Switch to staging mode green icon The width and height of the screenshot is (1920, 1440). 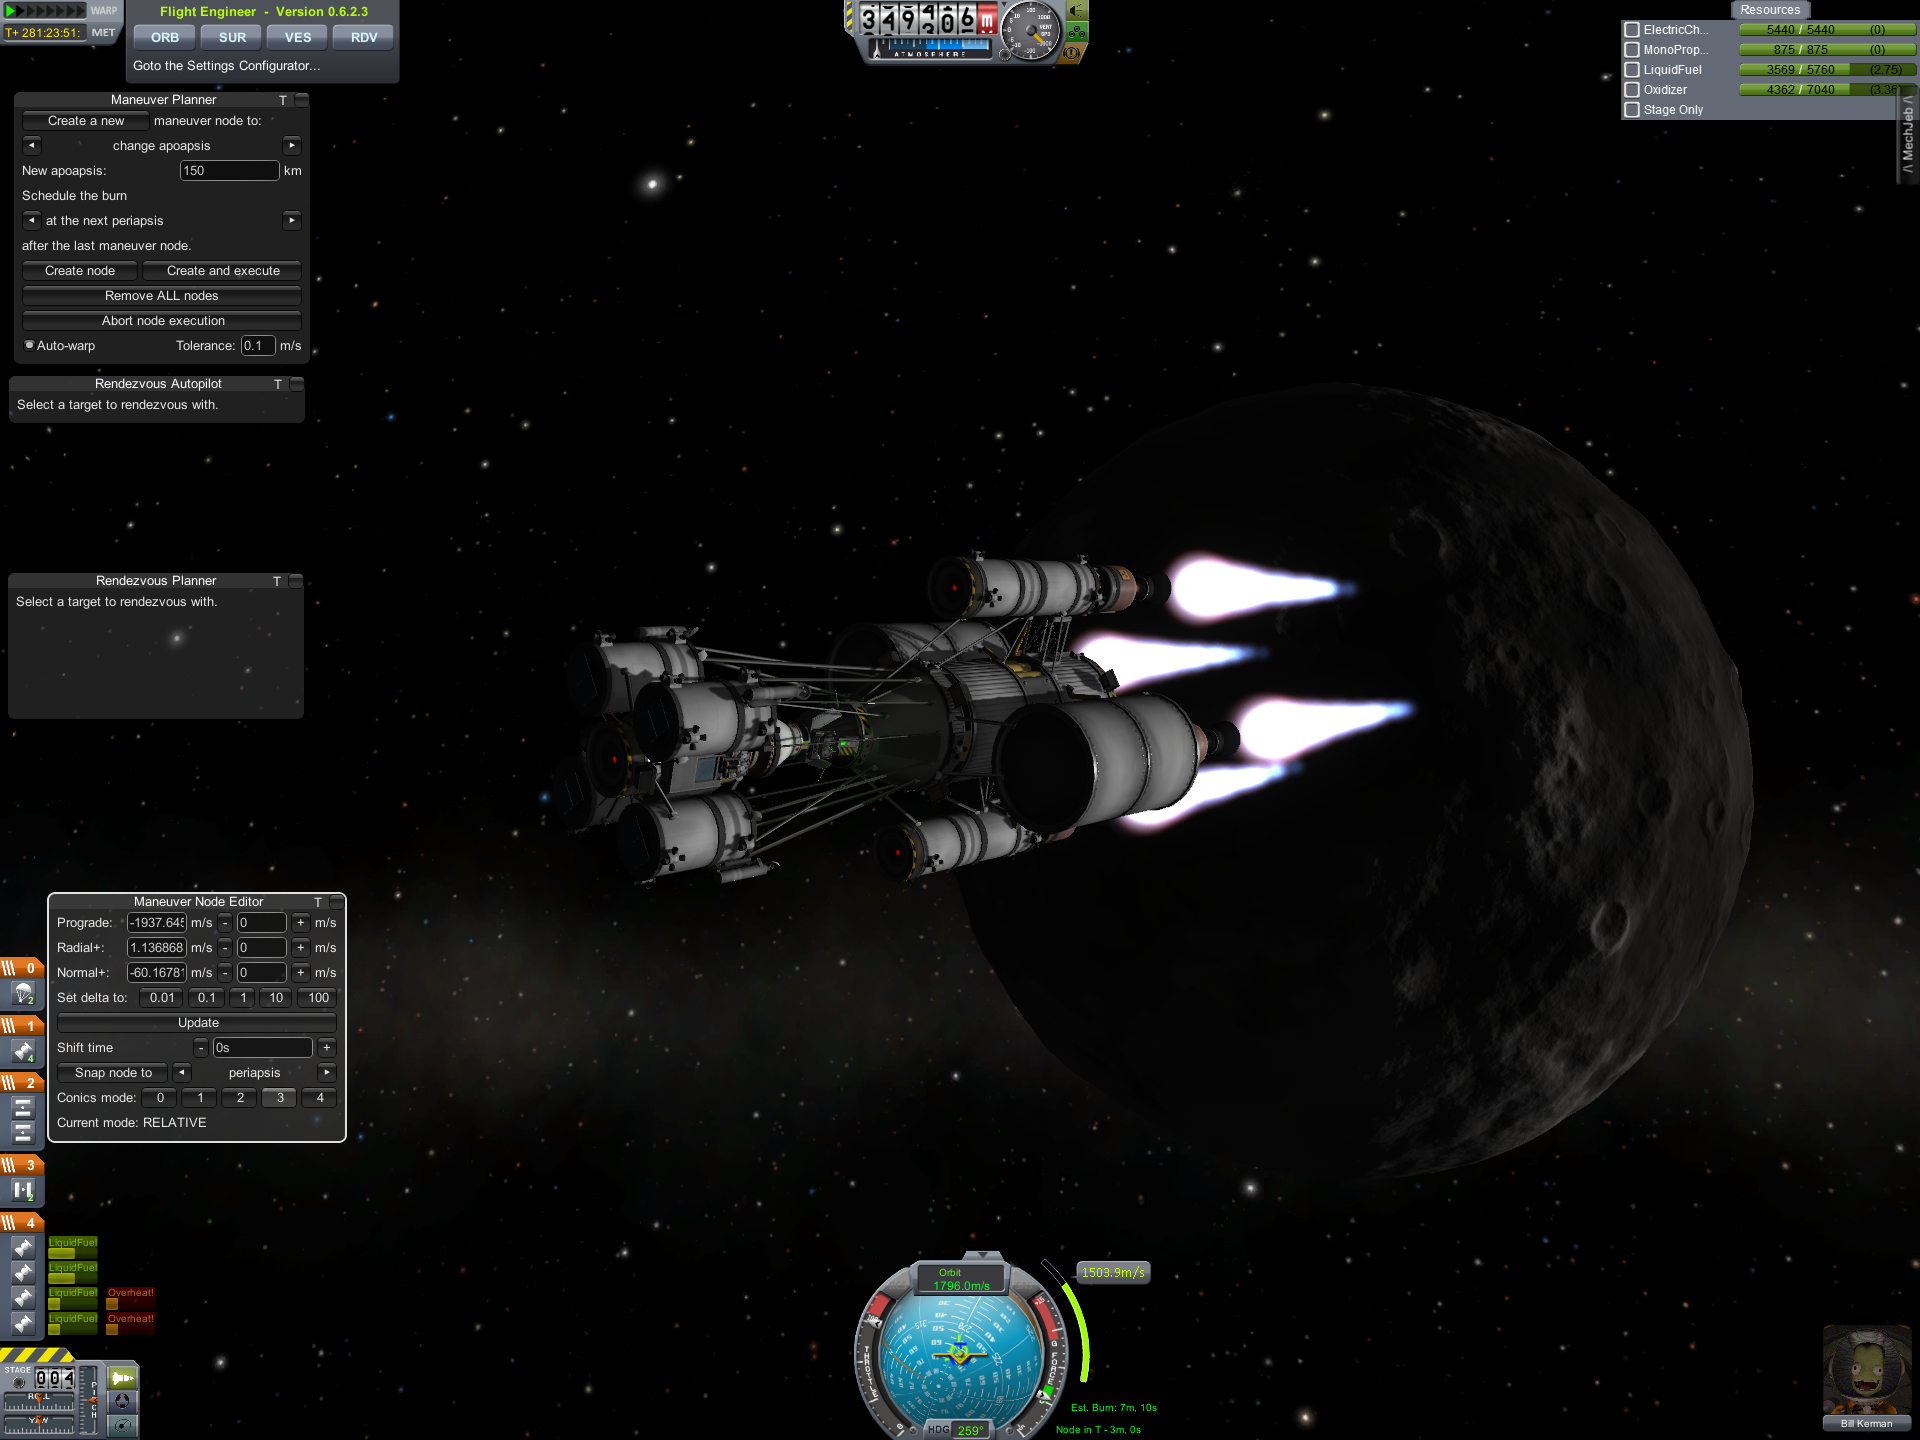122,1378
